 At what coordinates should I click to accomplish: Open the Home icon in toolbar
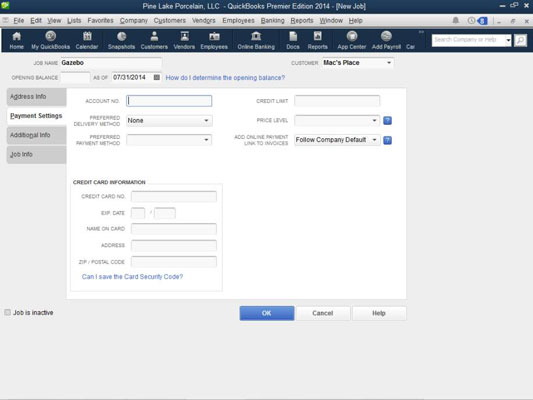click(16, 40)
